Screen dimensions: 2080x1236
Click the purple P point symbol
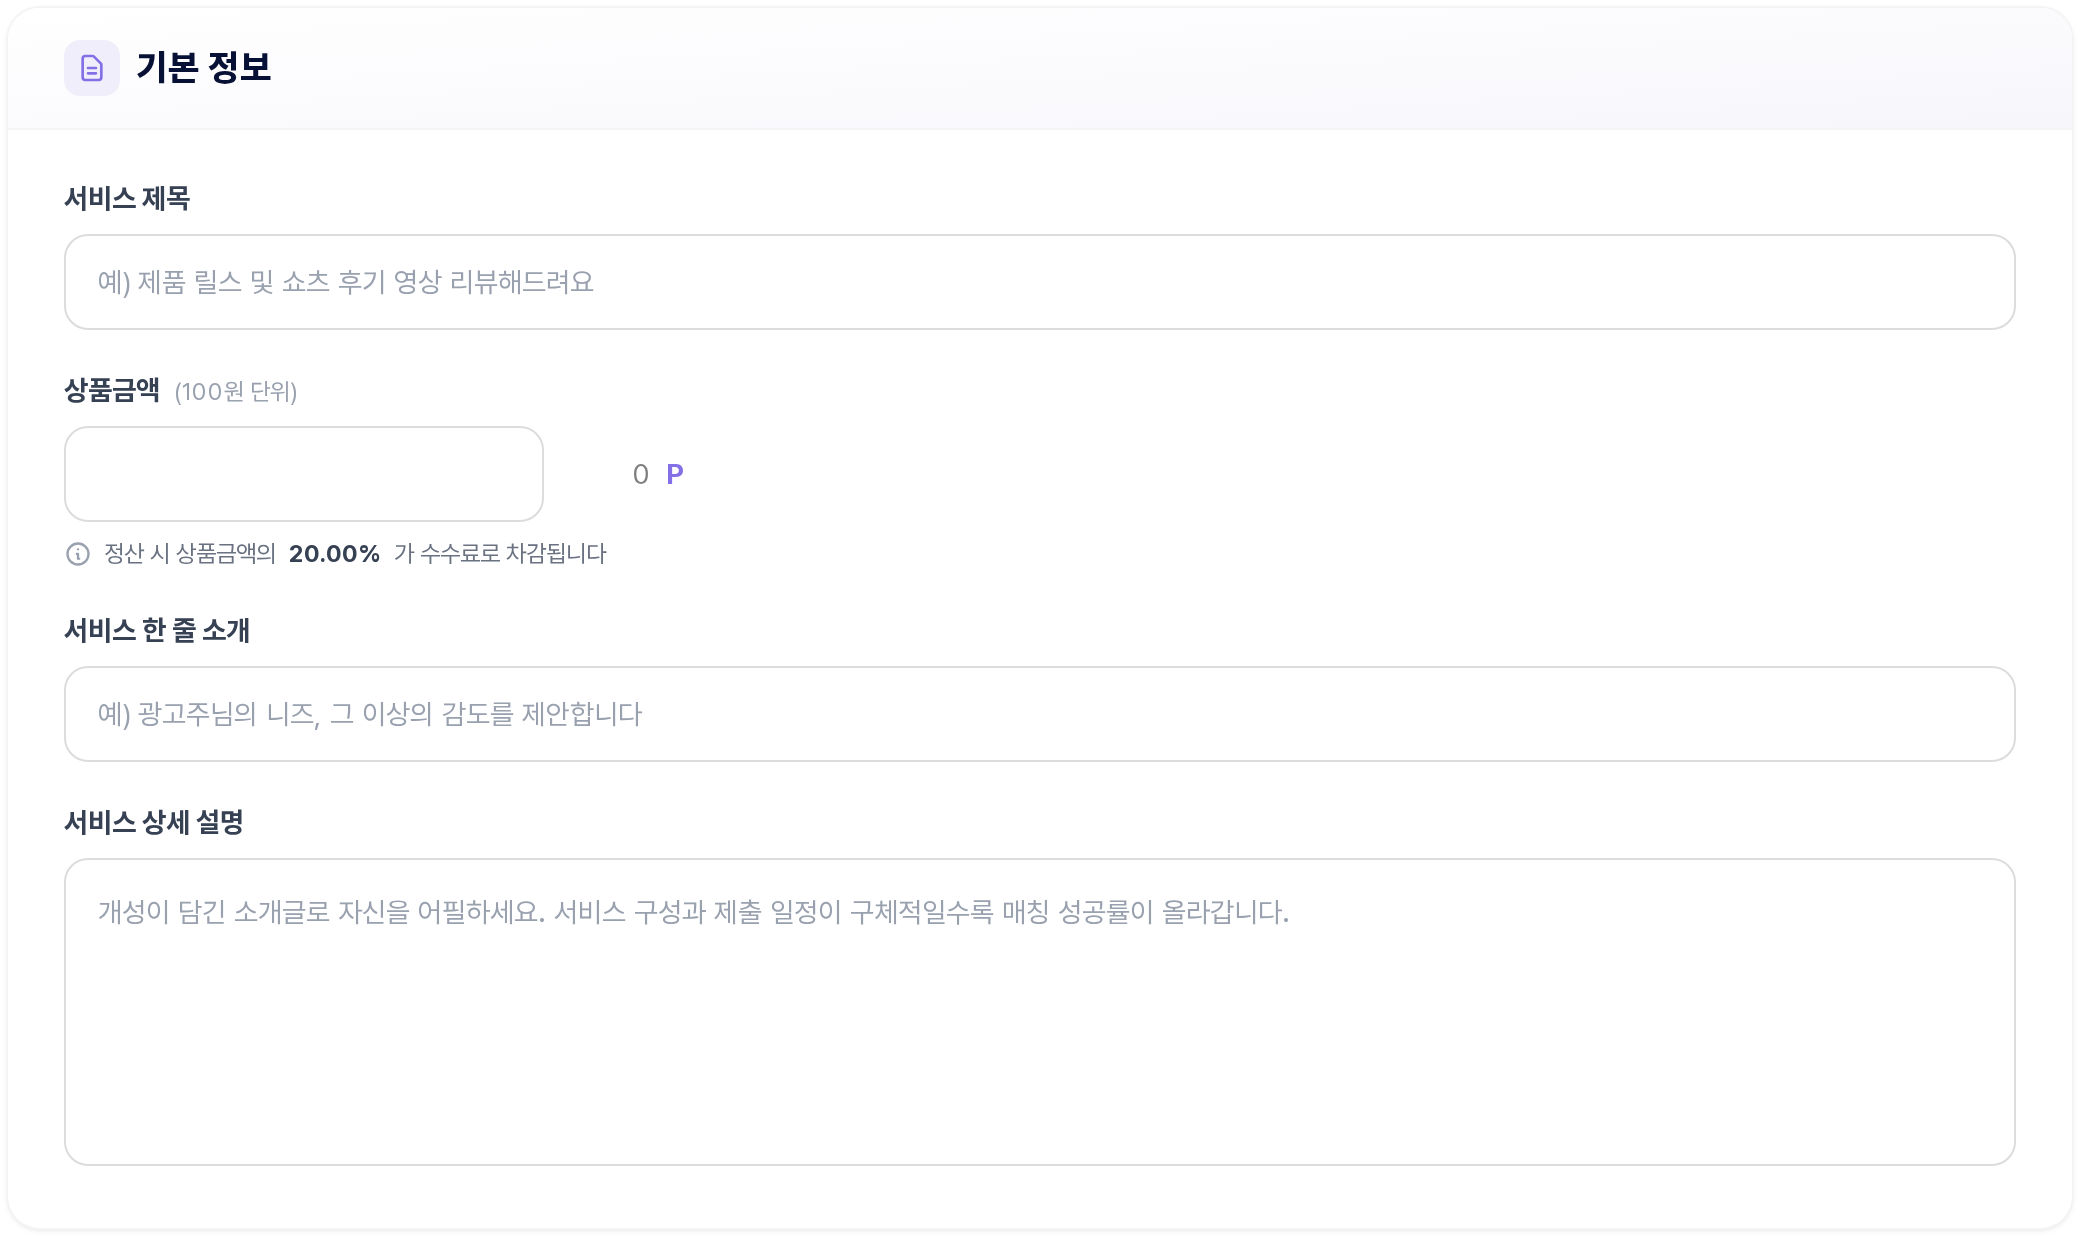tap(675, 474)
